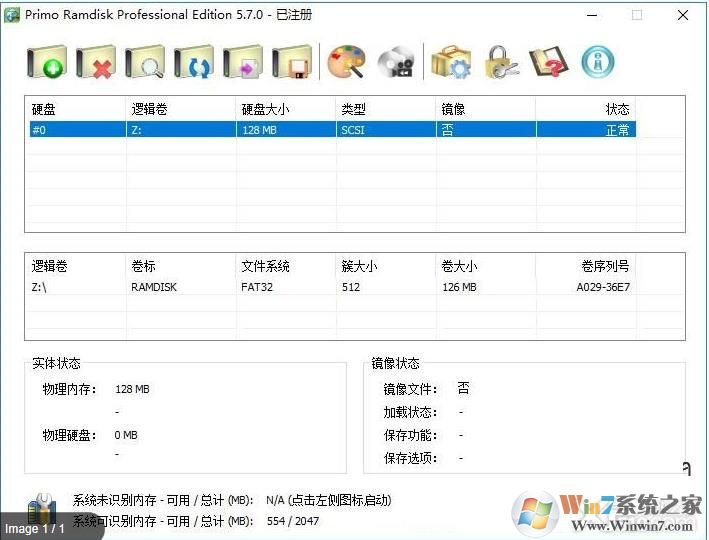Click the refresh disk icon with blue arrows
The width and height of the screenshot is (709, 540).
tap(194, 62)
